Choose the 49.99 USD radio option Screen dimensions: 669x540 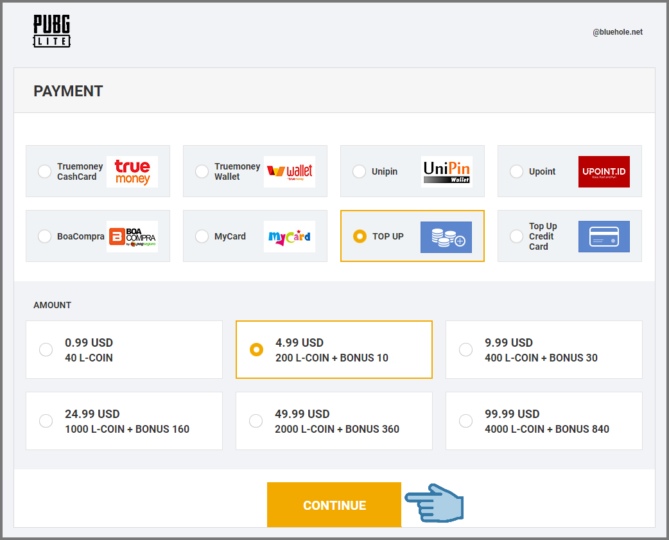[x=256, y=421]
